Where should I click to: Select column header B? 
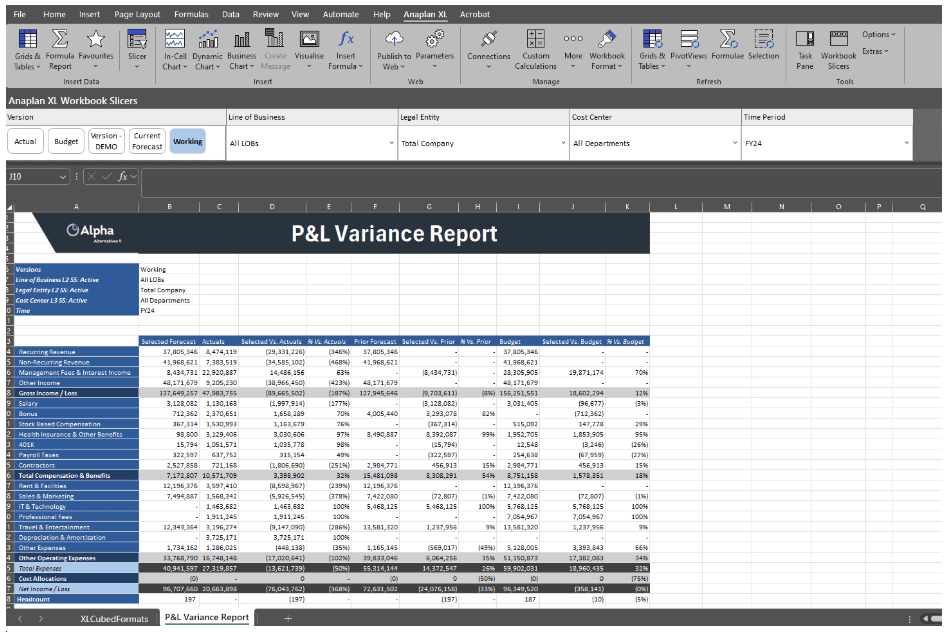[169, 207]
